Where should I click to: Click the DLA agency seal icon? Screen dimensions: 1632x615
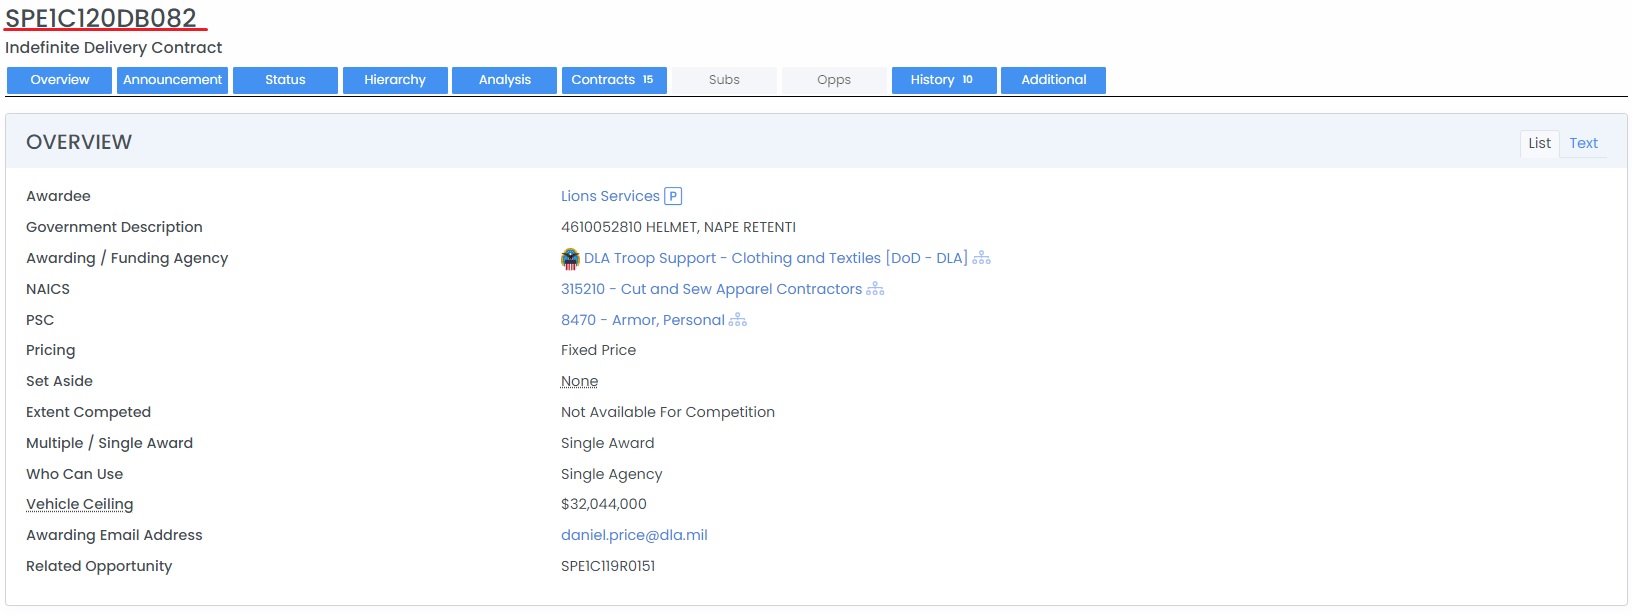[570, 259]
